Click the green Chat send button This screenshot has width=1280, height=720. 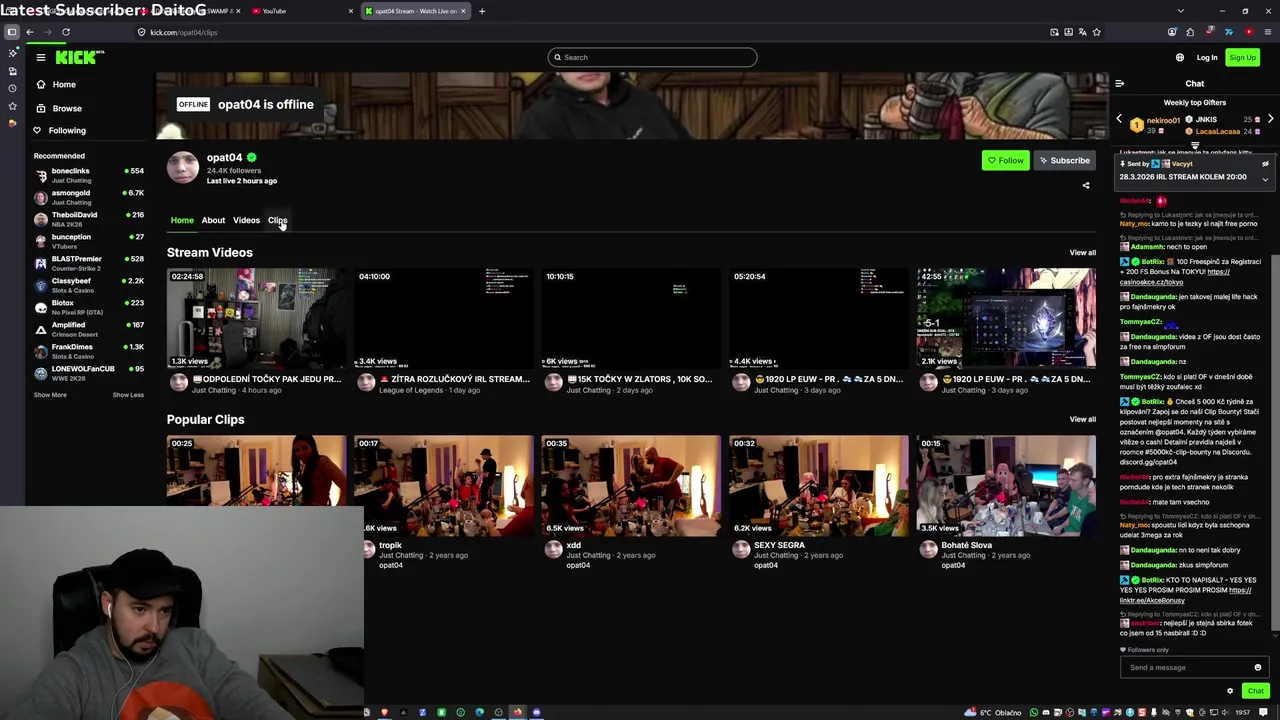coord(1255,691)
